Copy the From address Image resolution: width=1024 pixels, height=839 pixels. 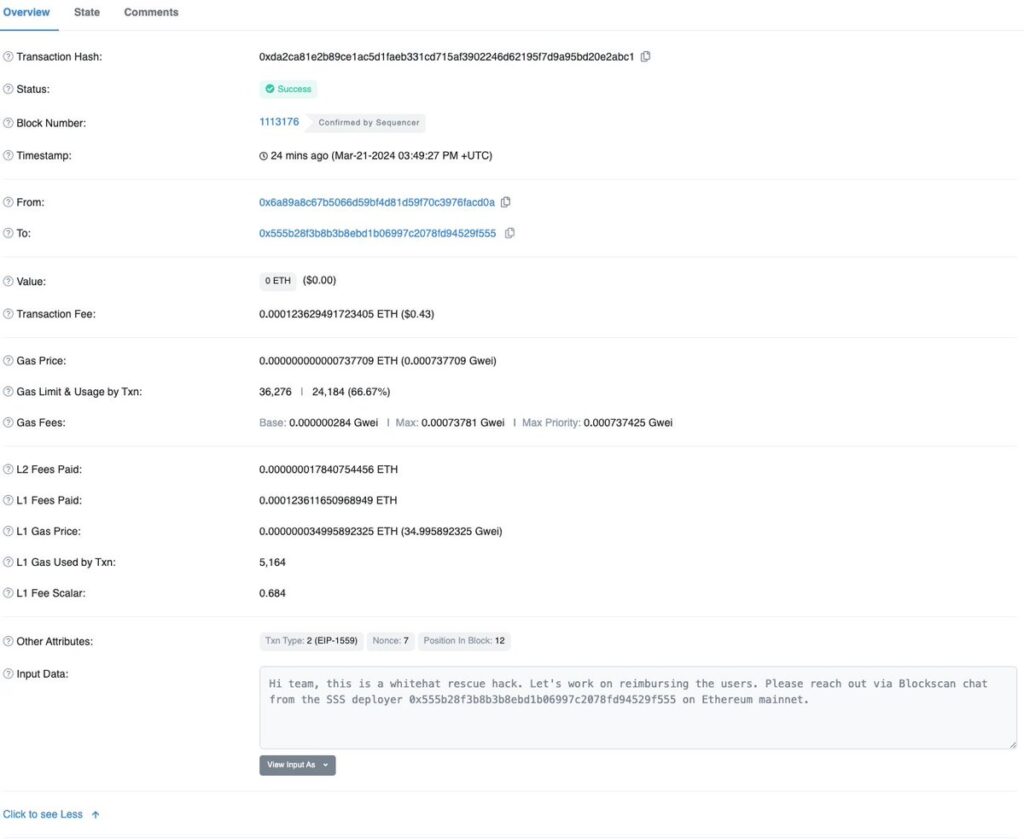pyautogui.click(x=506, y=202)
